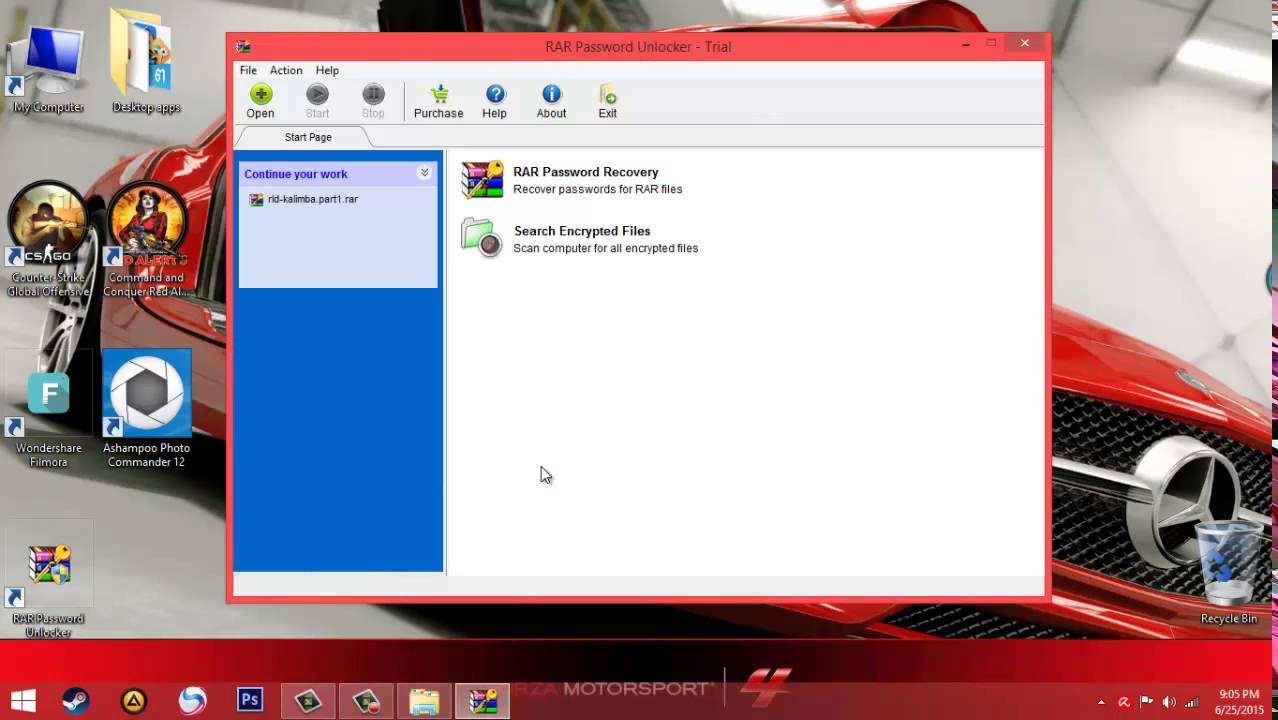Click the rar file icon beside rld-kalimba.part1.rar
This screenshot has width=1278, height=720.
pos(256,199)
